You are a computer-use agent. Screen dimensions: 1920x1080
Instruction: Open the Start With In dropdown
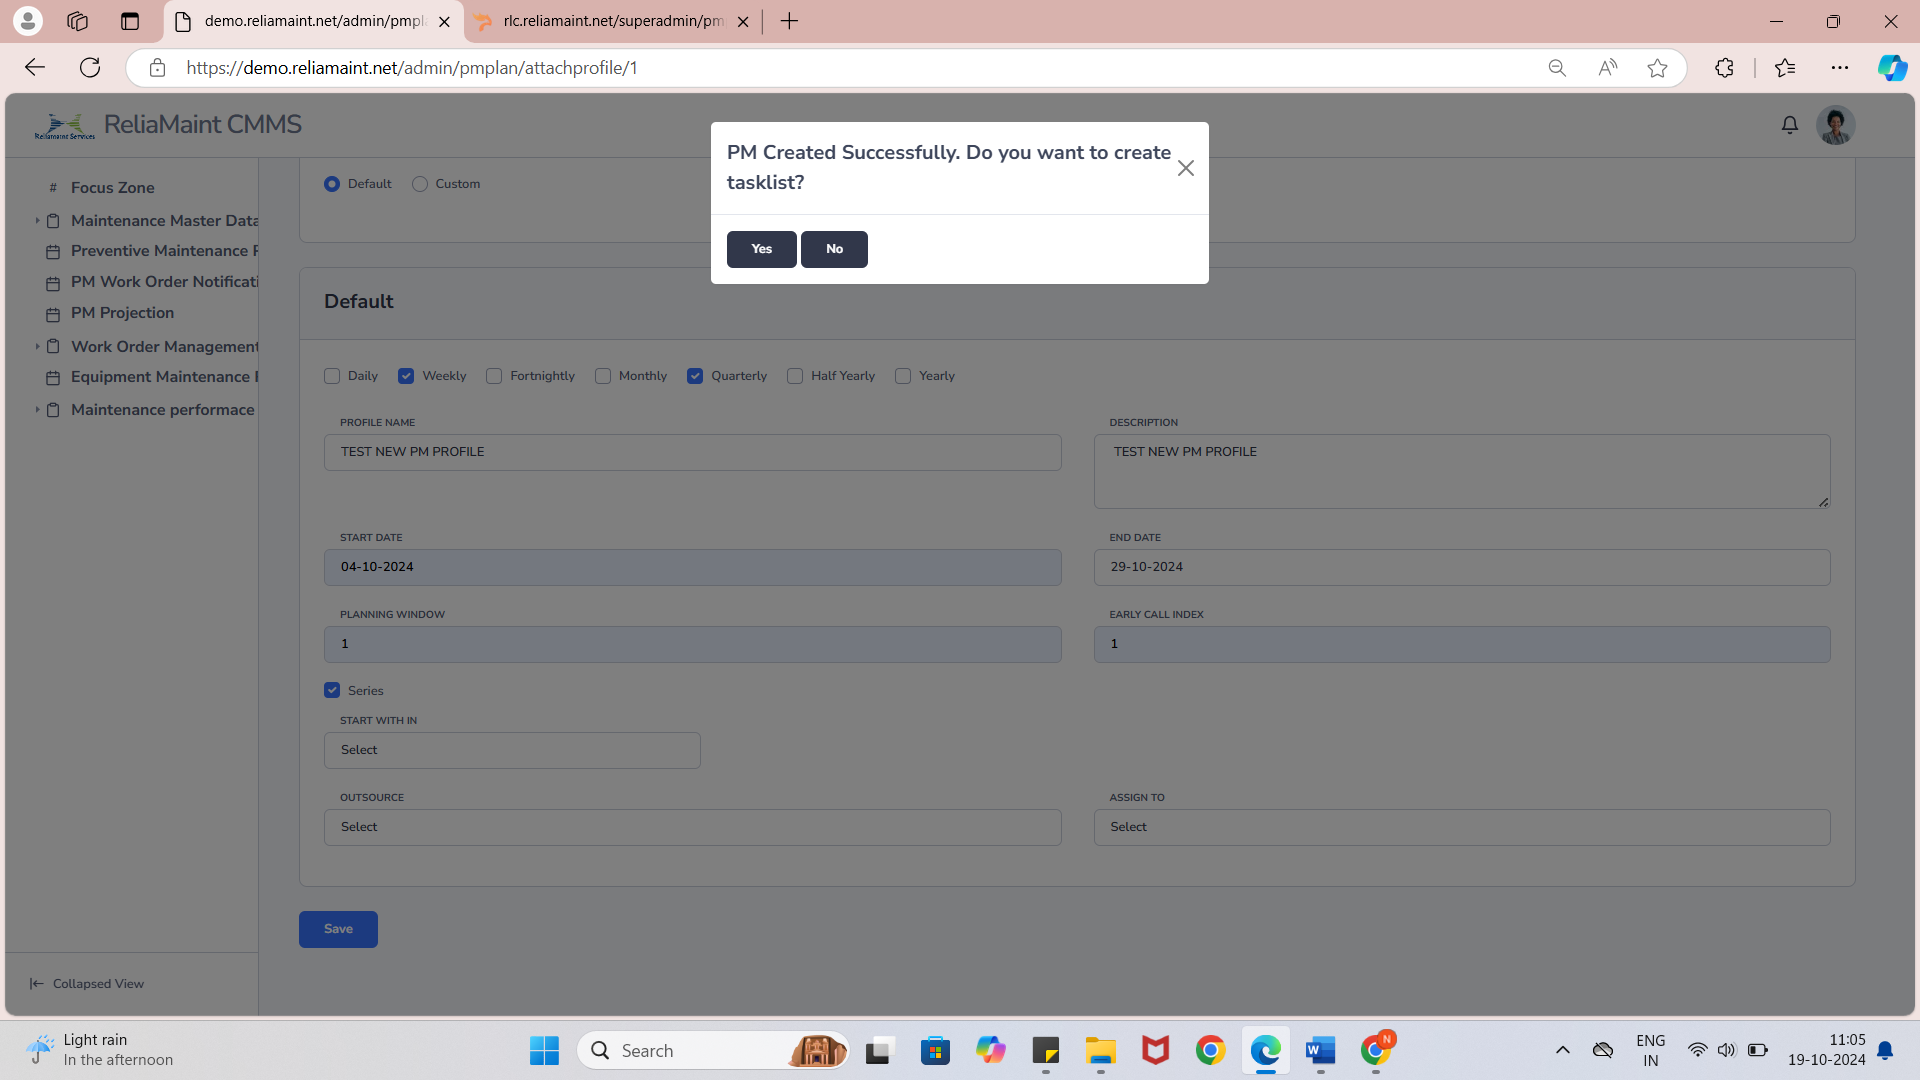pyautogui.click(x=512, y=750)
